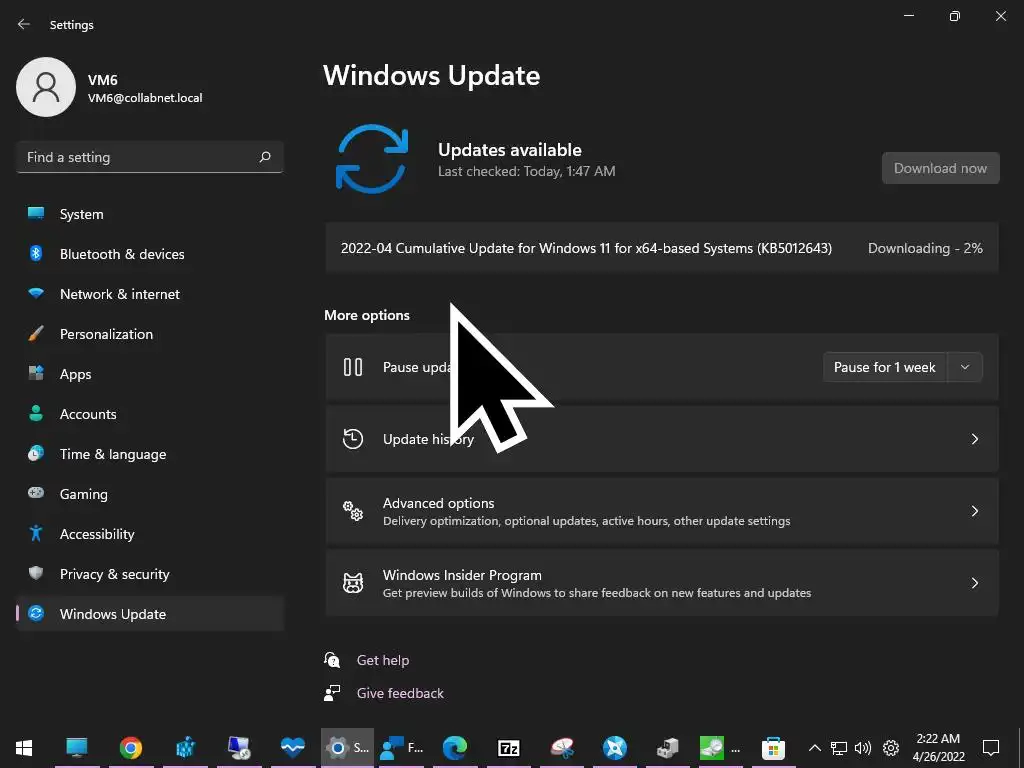
Task: Show hidden system tray icons
Action: point(814,748)
